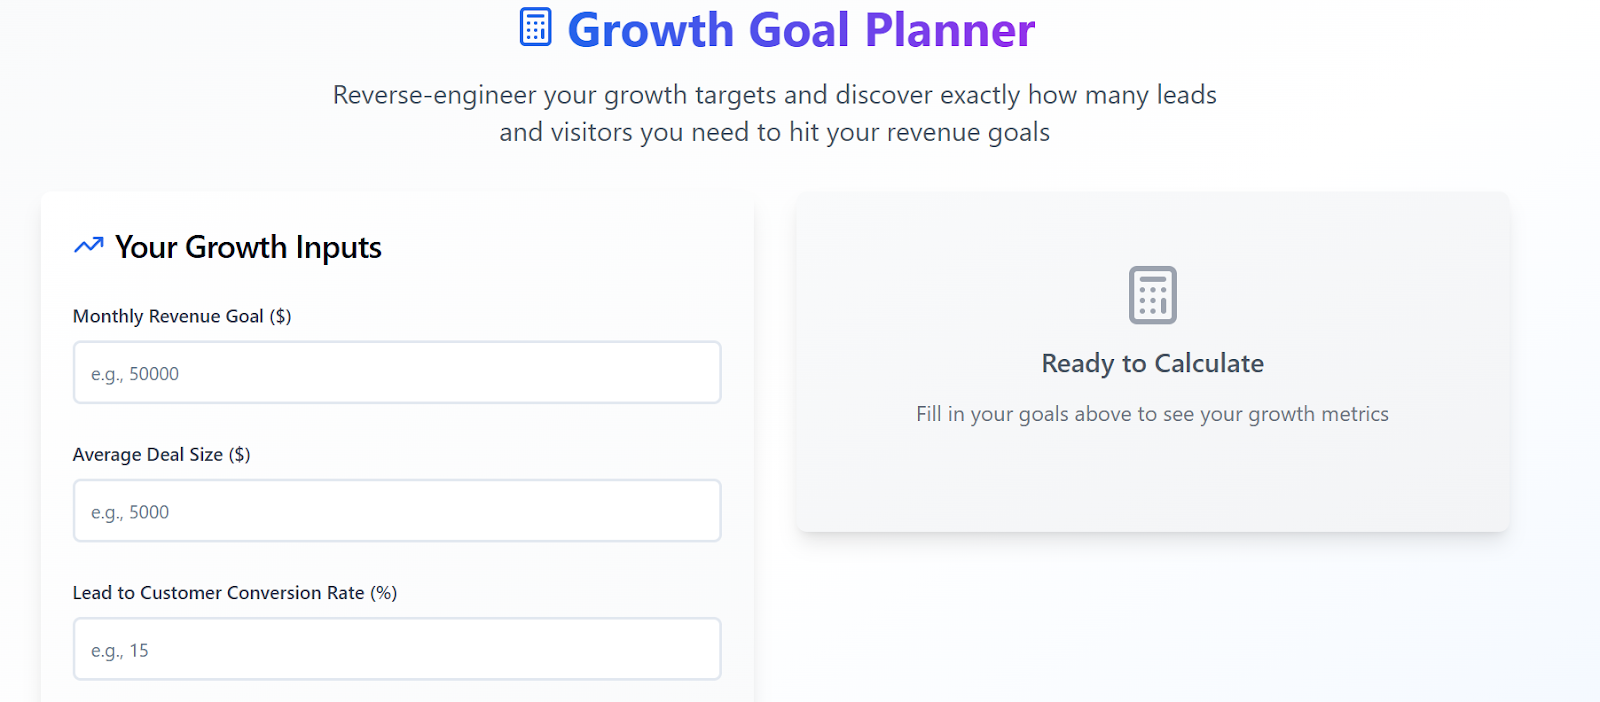Click the 'Reverse-engineer your growth targets' text line

click(x=775, y=95)
